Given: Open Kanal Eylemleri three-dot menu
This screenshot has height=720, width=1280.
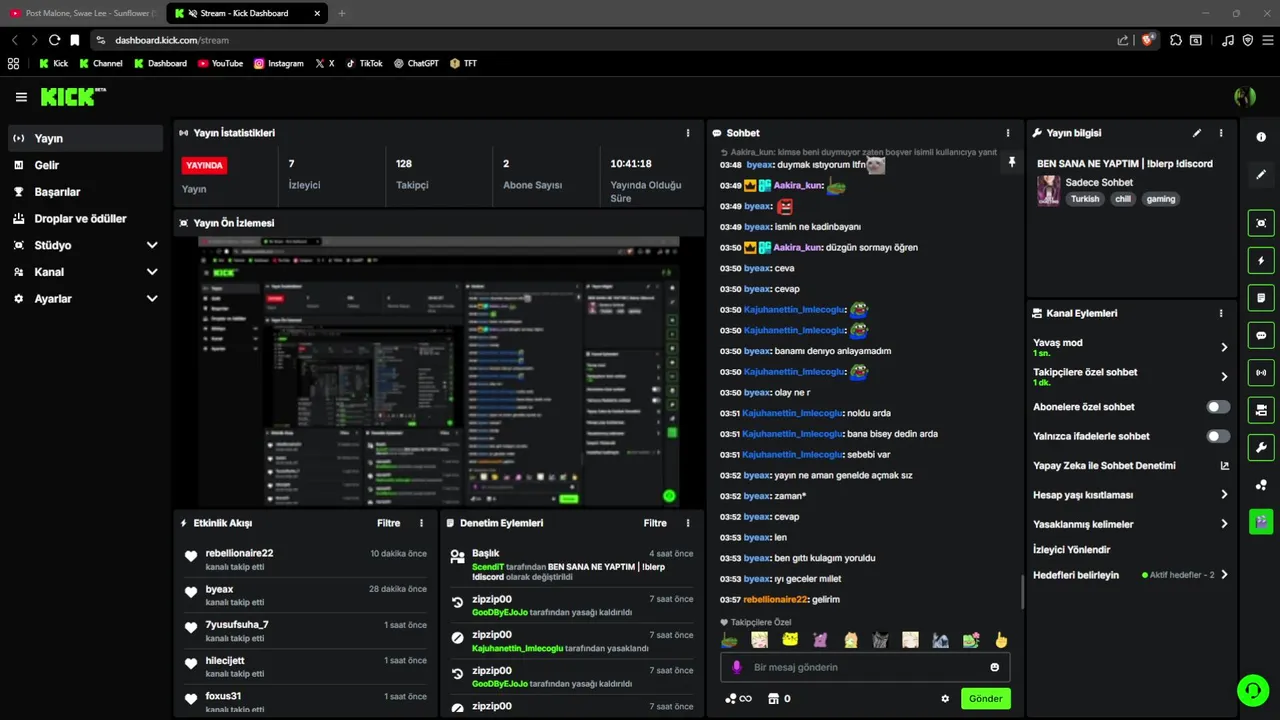Looking at the screenshot, I should pos(1221,313).
